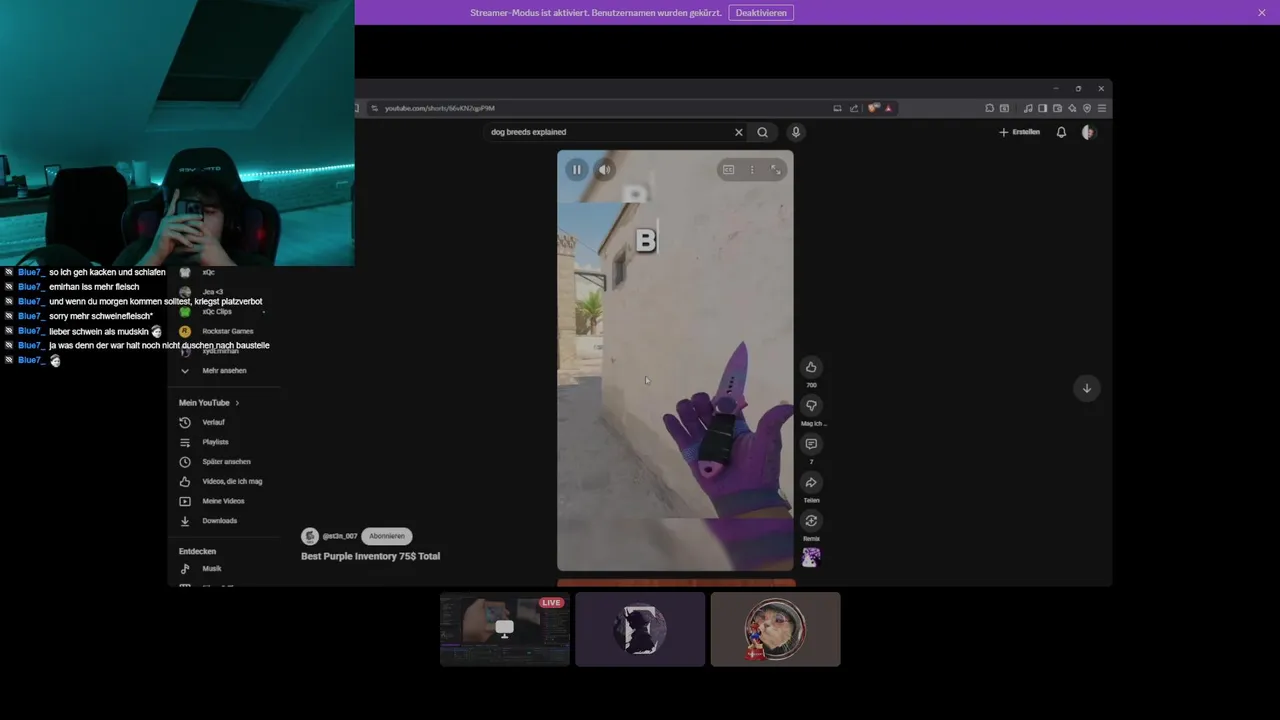
Task: Open the music note toolbar icon
Action: pos(1028,108)
